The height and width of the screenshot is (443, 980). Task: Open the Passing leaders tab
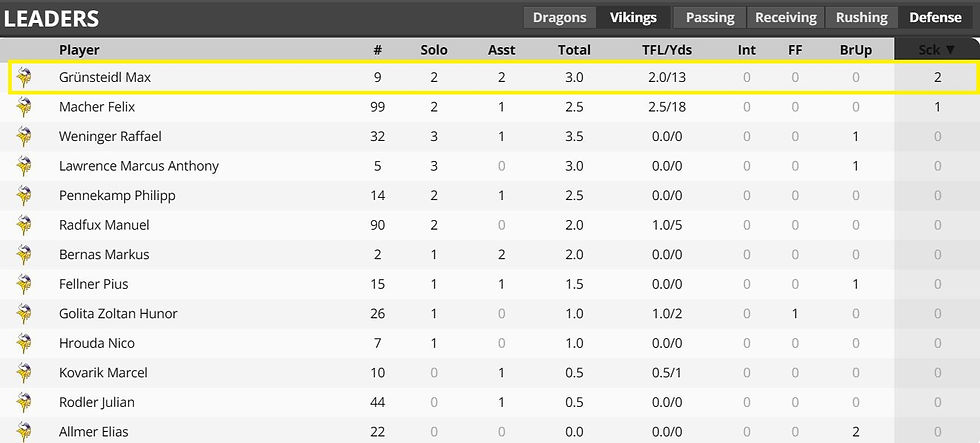tap(710, 17)
